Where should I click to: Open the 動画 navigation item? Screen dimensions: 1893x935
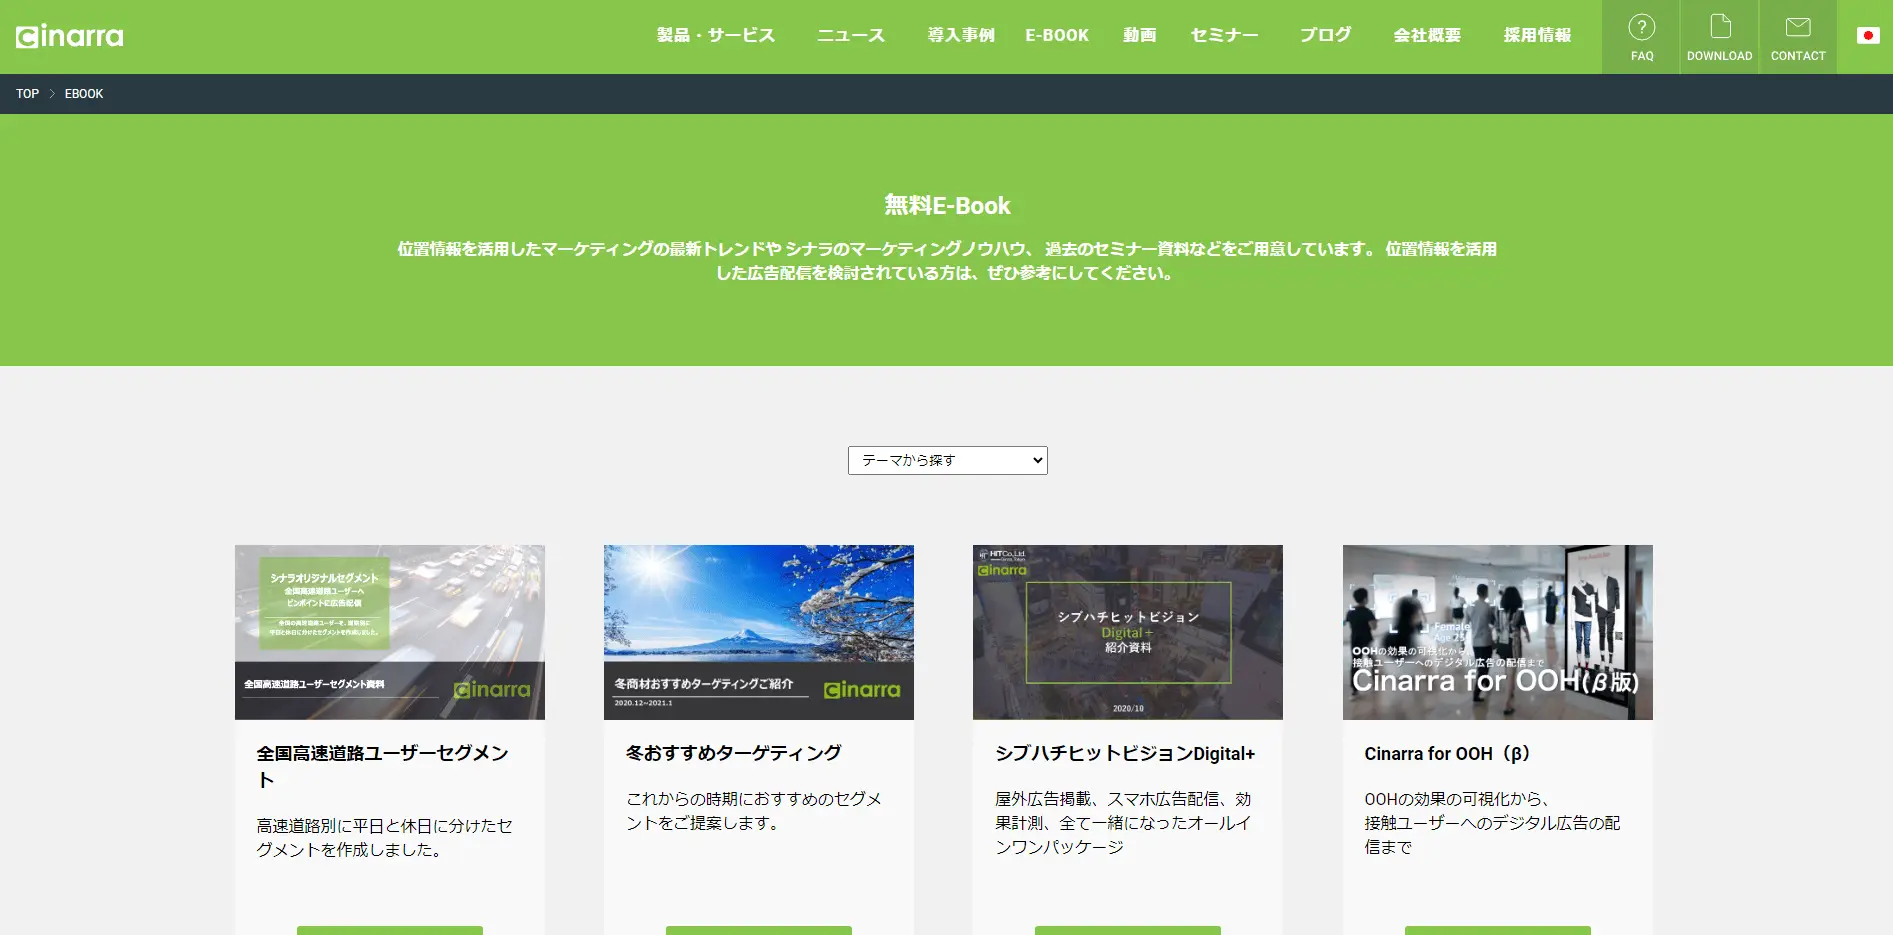tap(1139, 35)
